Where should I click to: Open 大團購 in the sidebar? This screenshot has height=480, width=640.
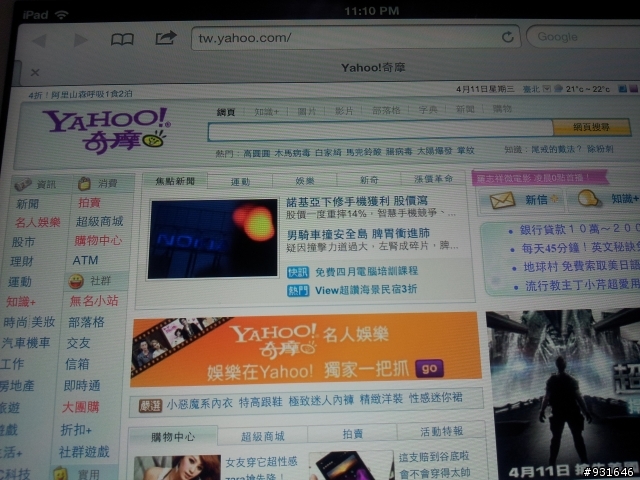click(x=80, y=407)
